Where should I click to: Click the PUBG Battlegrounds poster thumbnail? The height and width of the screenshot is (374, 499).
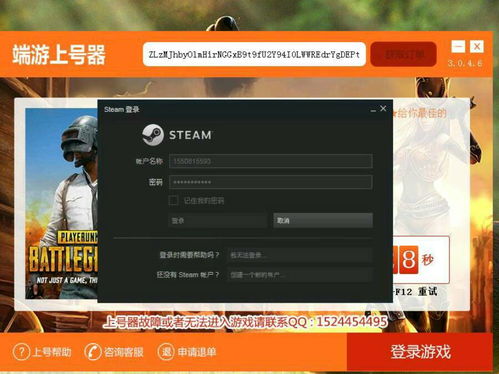[x=62, y=203]
